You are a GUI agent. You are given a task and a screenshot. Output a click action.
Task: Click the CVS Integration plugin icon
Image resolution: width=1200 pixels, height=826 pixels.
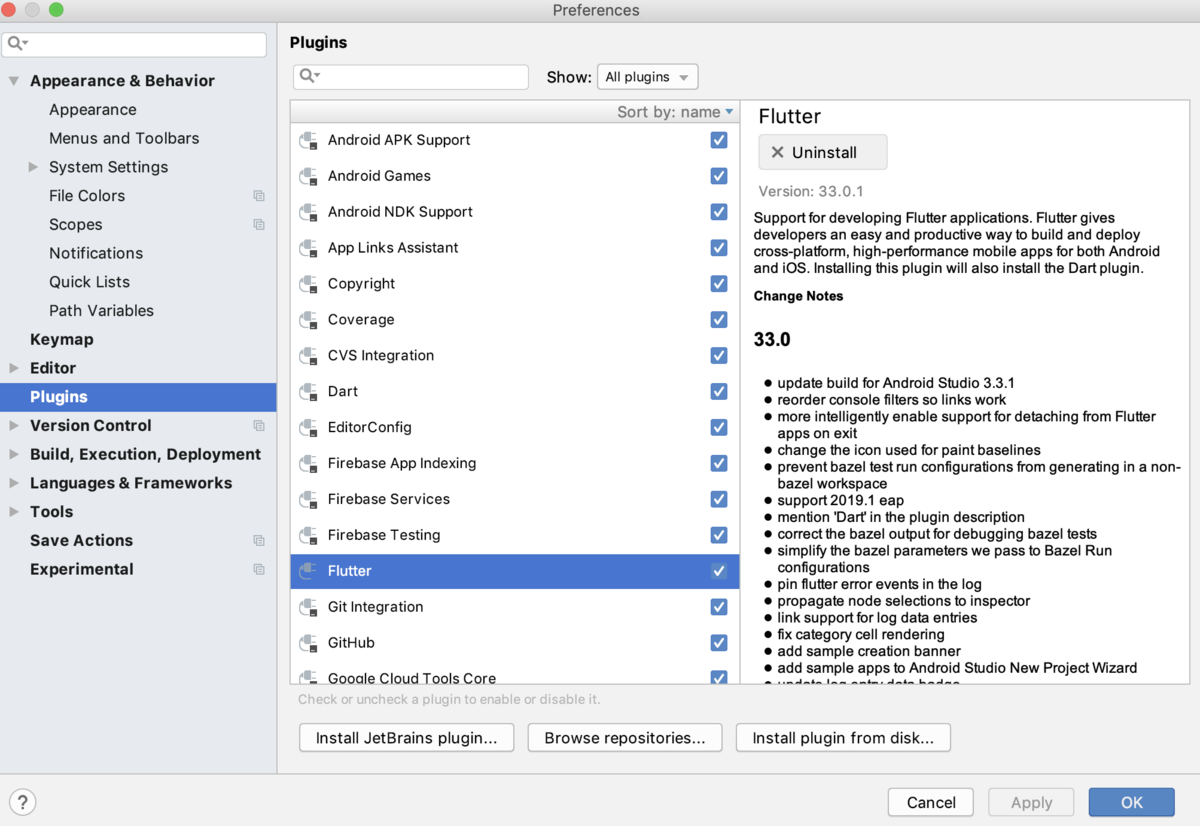pyautogui.click(x=308, y=357)
